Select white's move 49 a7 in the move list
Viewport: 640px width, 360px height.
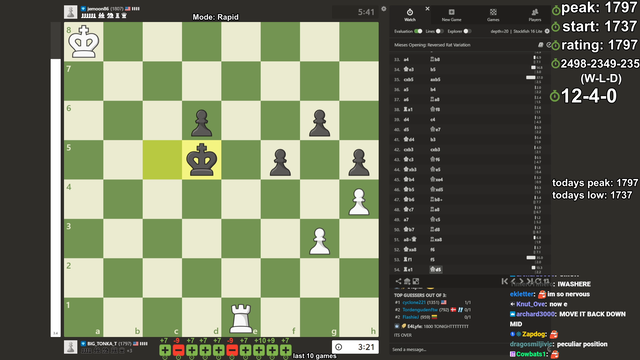tap(406, 220)
